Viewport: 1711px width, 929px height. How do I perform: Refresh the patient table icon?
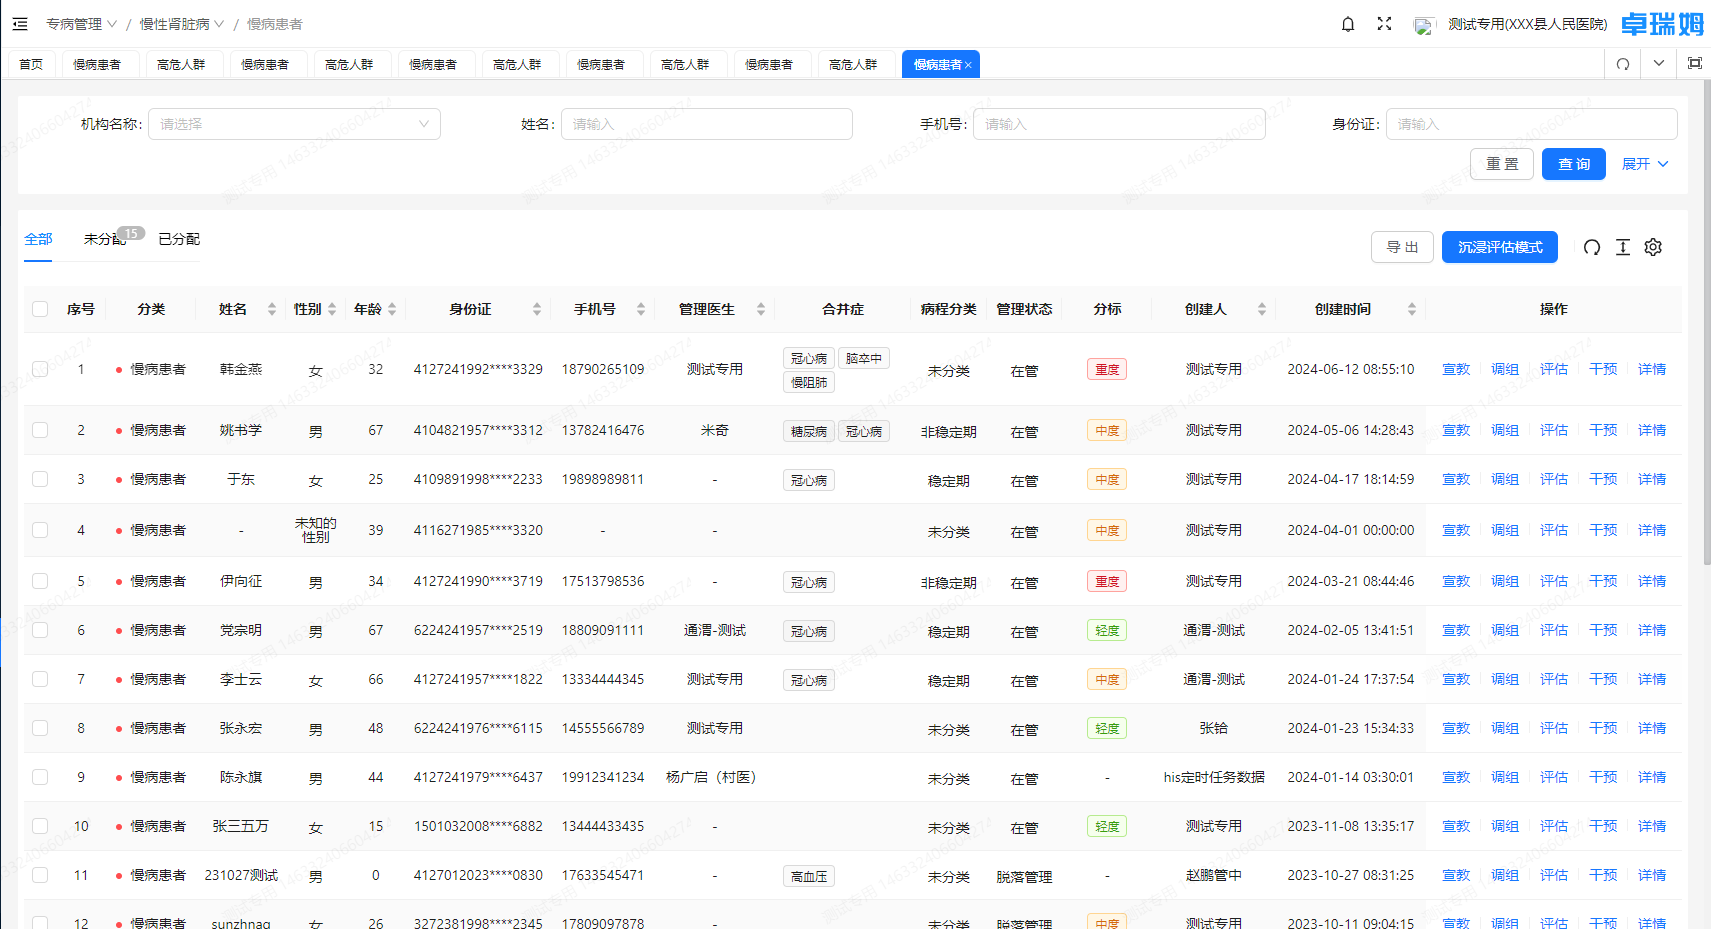click(1592, 247)
